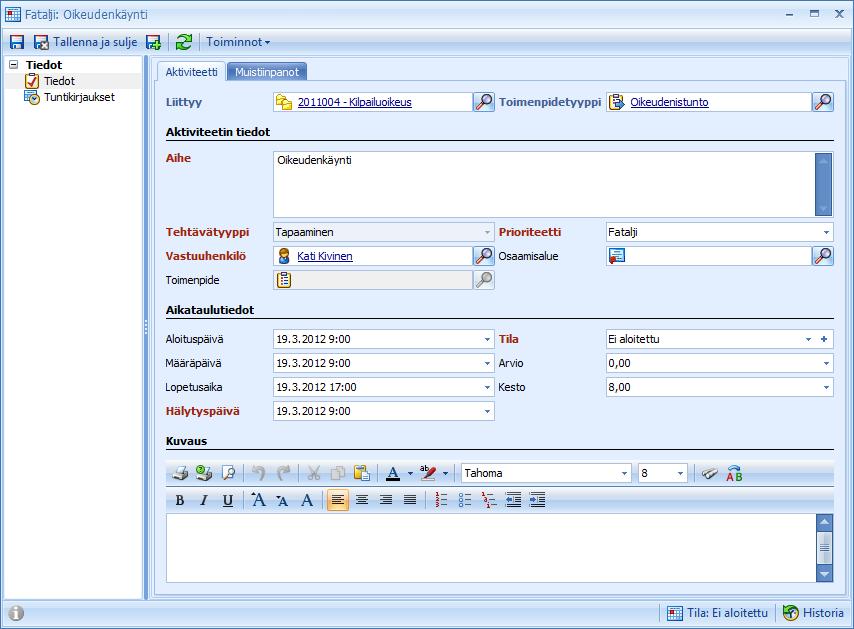Toggle align text right
854x629 pixels.
(386, 500)
